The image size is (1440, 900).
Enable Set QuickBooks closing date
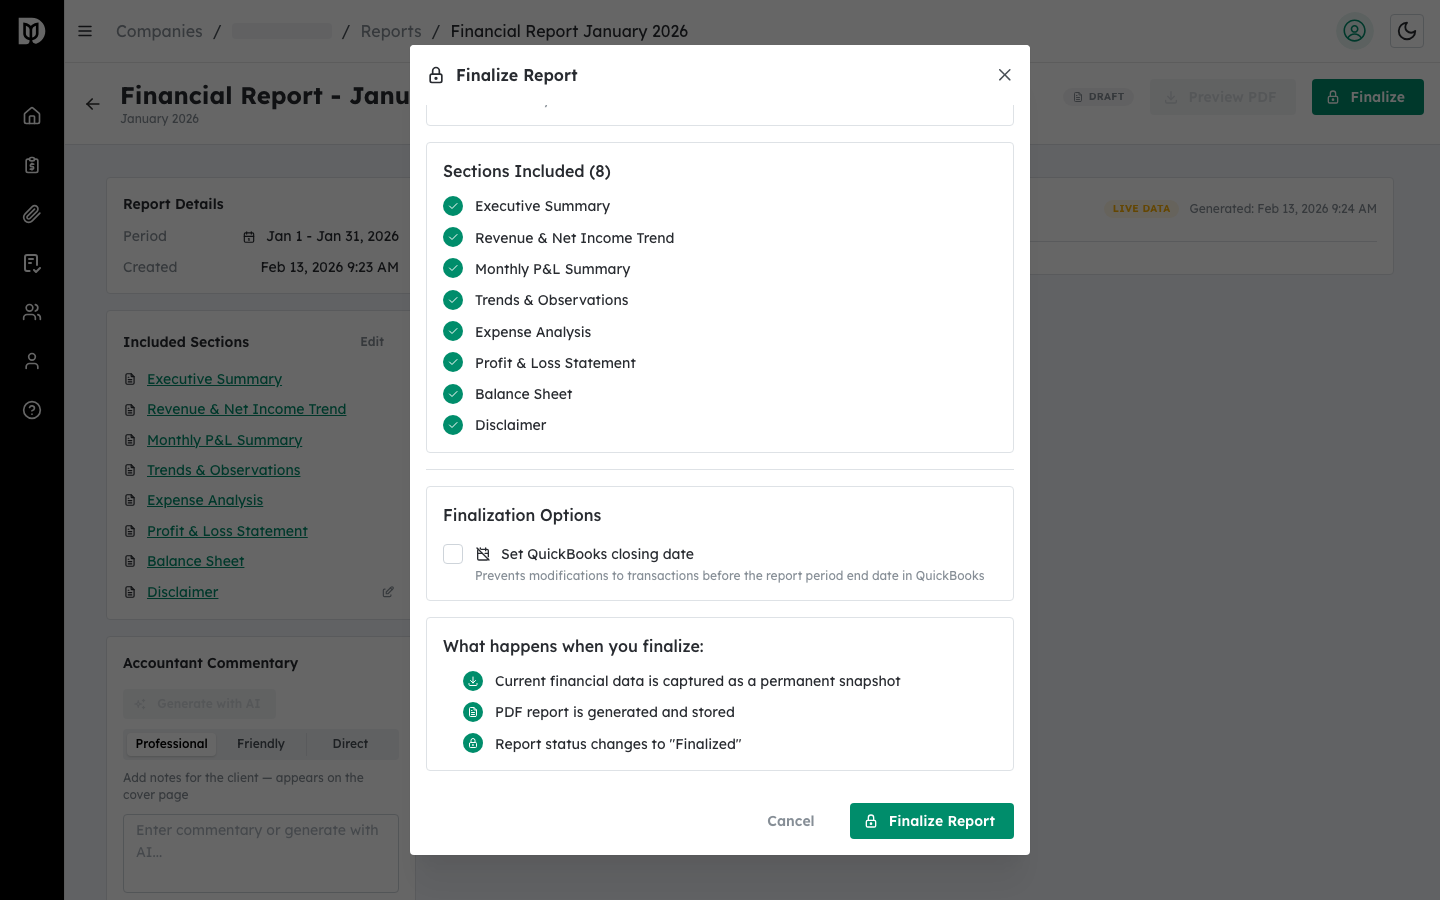453,553
